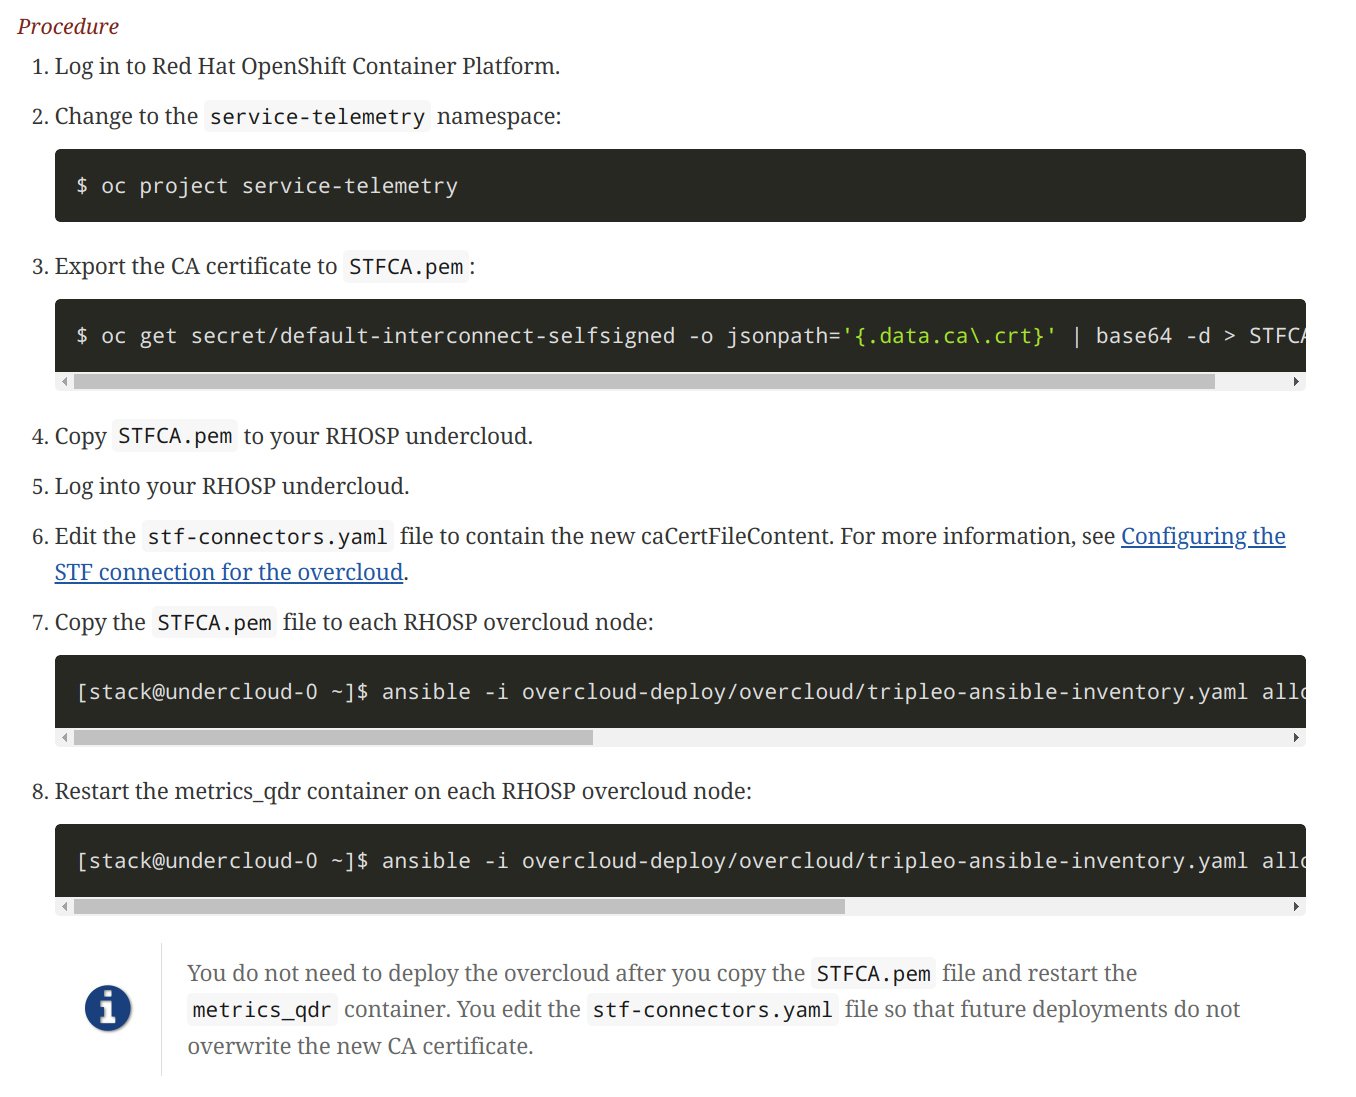Screen dimensions: 1356x1097
Task: Click 'stf-connectors.yaml' inline code in step 6
Action: point(267,537)
